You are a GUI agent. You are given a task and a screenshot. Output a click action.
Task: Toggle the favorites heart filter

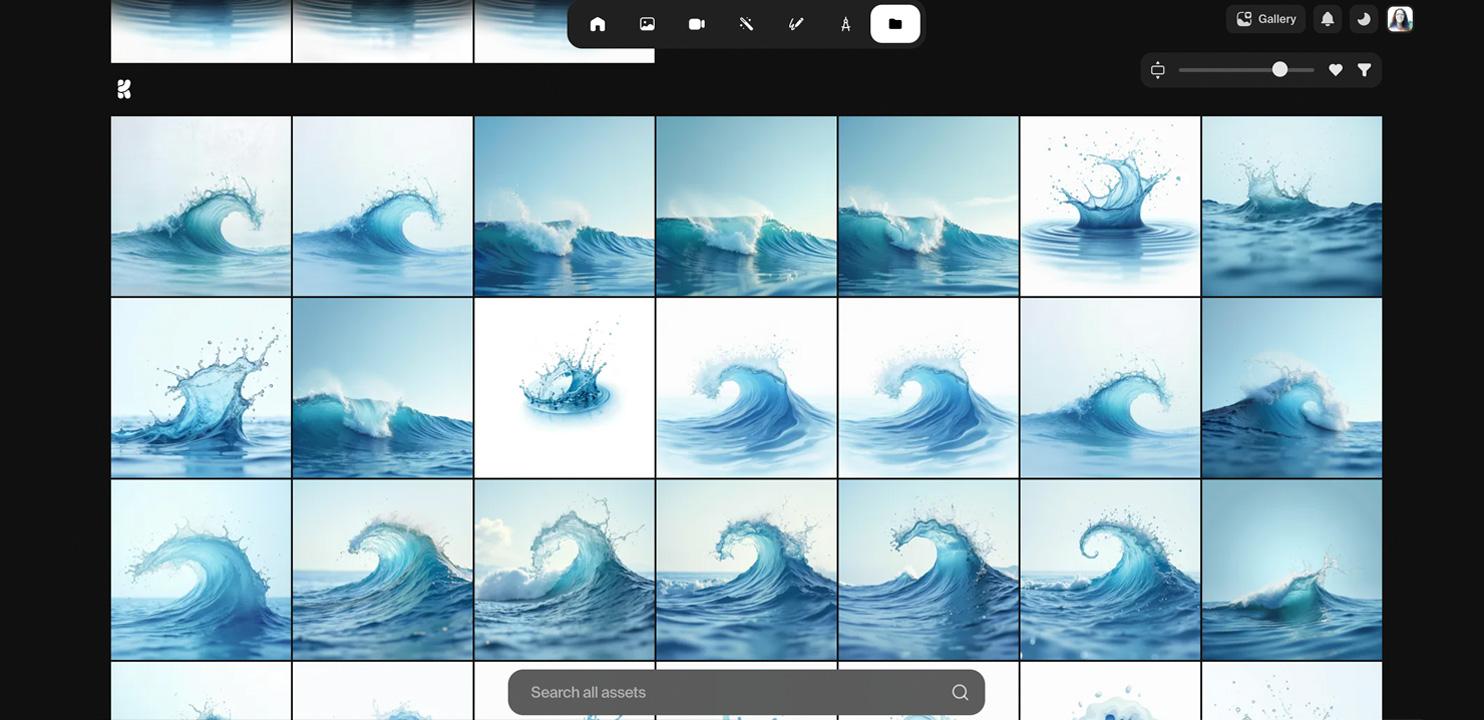[1335, 70]
